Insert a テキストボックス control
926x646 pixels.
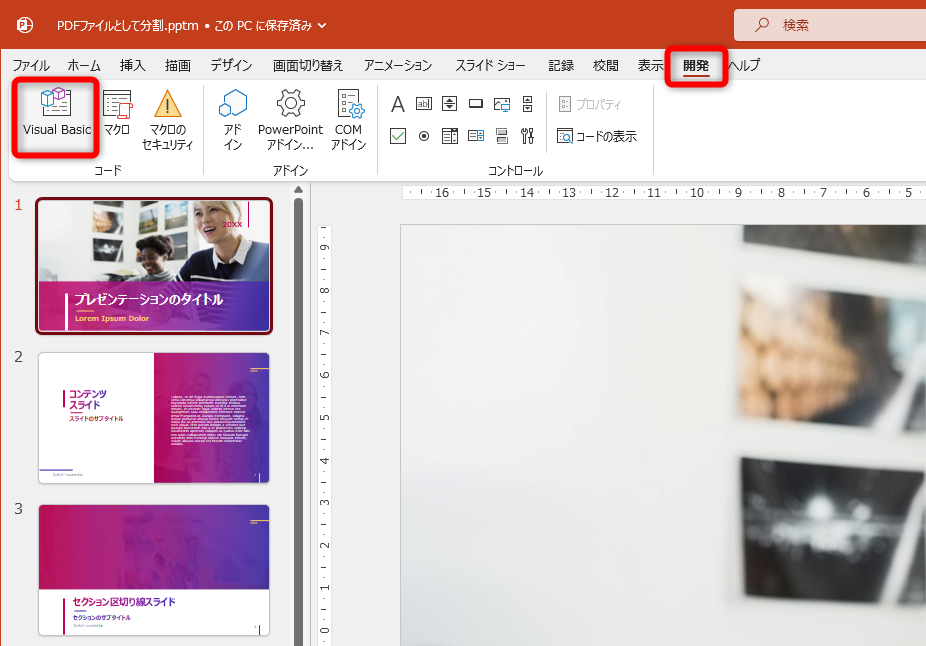point(423,103)
